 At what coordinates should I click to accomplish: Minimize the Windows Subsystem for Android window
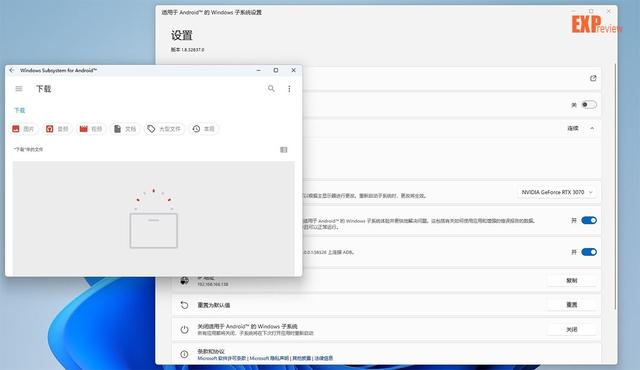258,70
